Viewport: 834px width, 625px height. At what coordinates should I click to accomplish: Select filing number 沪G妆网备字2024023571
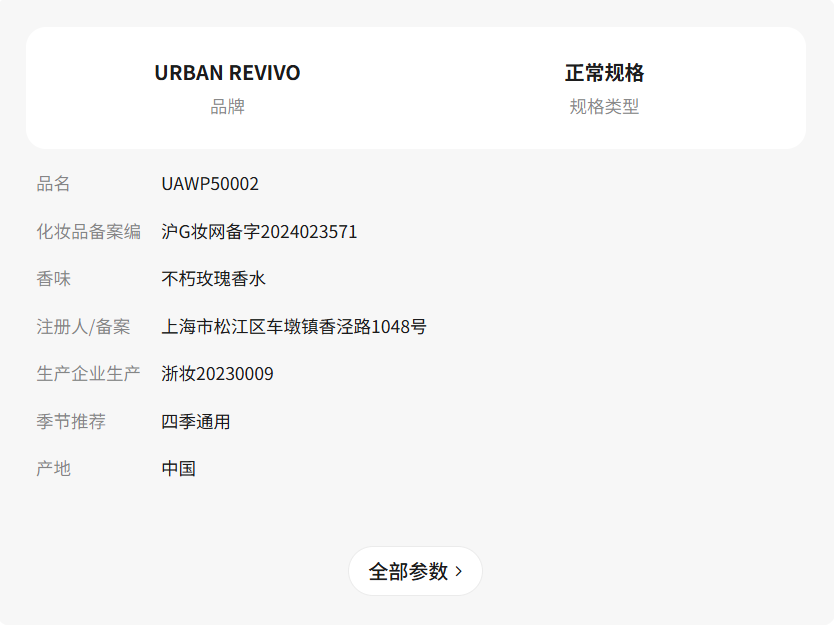click(260, 231)
